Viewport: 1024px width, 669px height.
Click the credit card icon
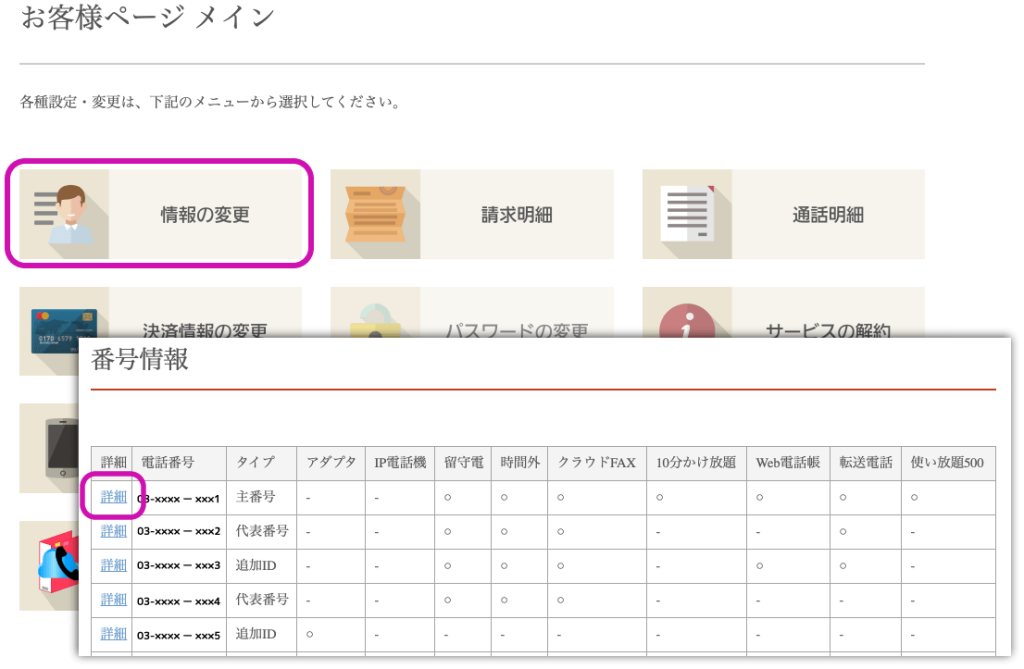[64, 331]
